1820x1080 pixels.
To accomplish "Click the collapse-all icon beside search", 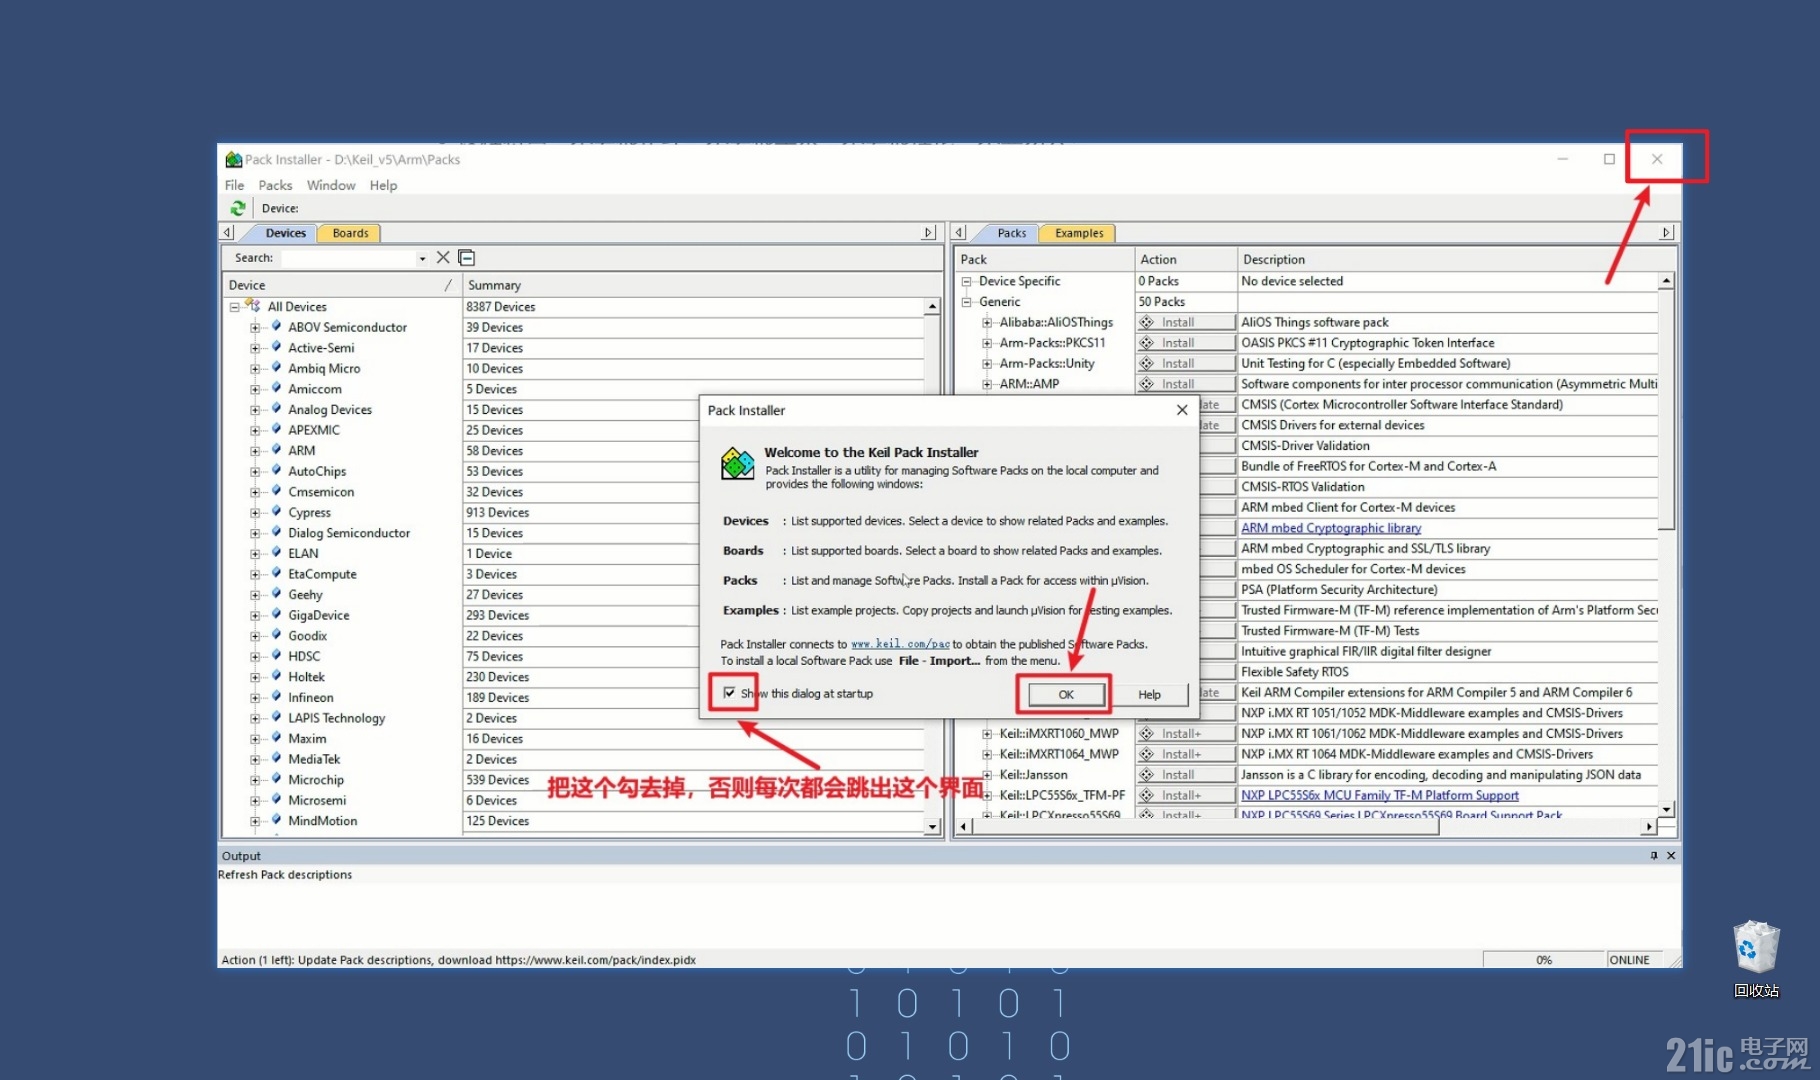I will (466, 258).
